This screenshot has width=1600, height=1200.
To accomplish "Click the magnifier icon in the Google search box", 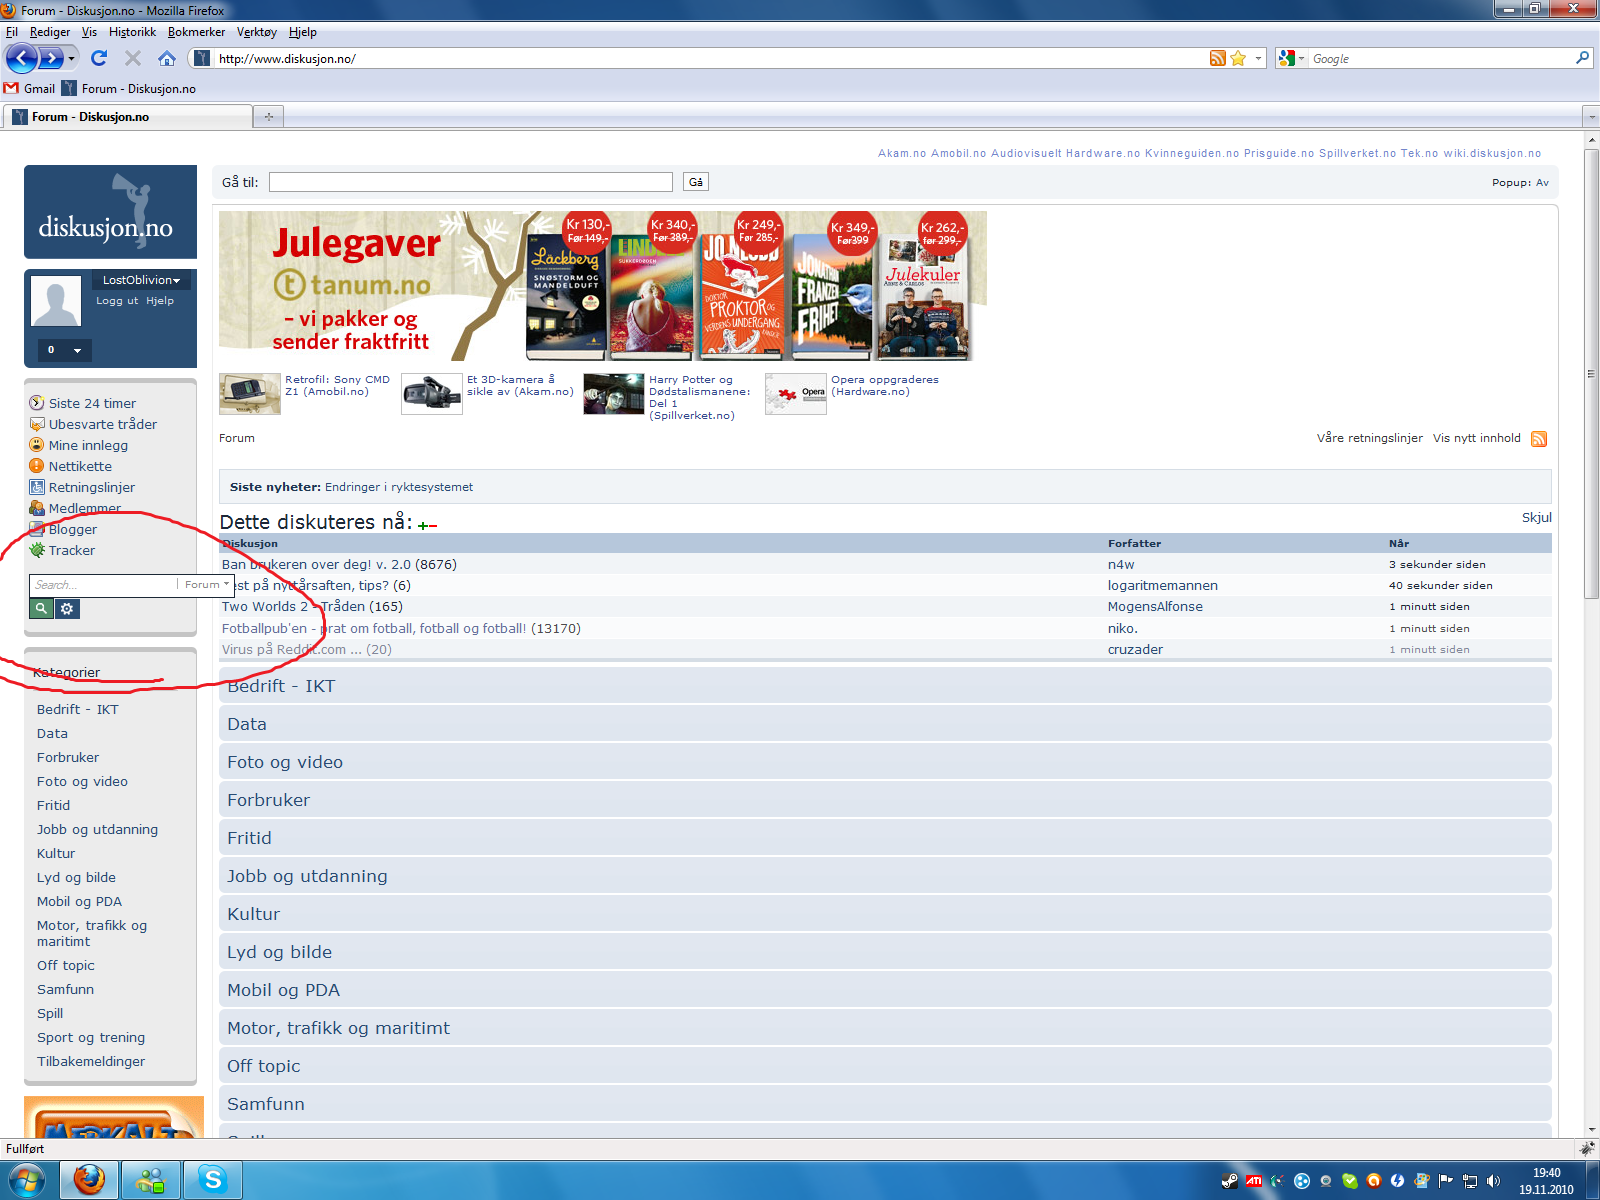I will coord(1582,58).
